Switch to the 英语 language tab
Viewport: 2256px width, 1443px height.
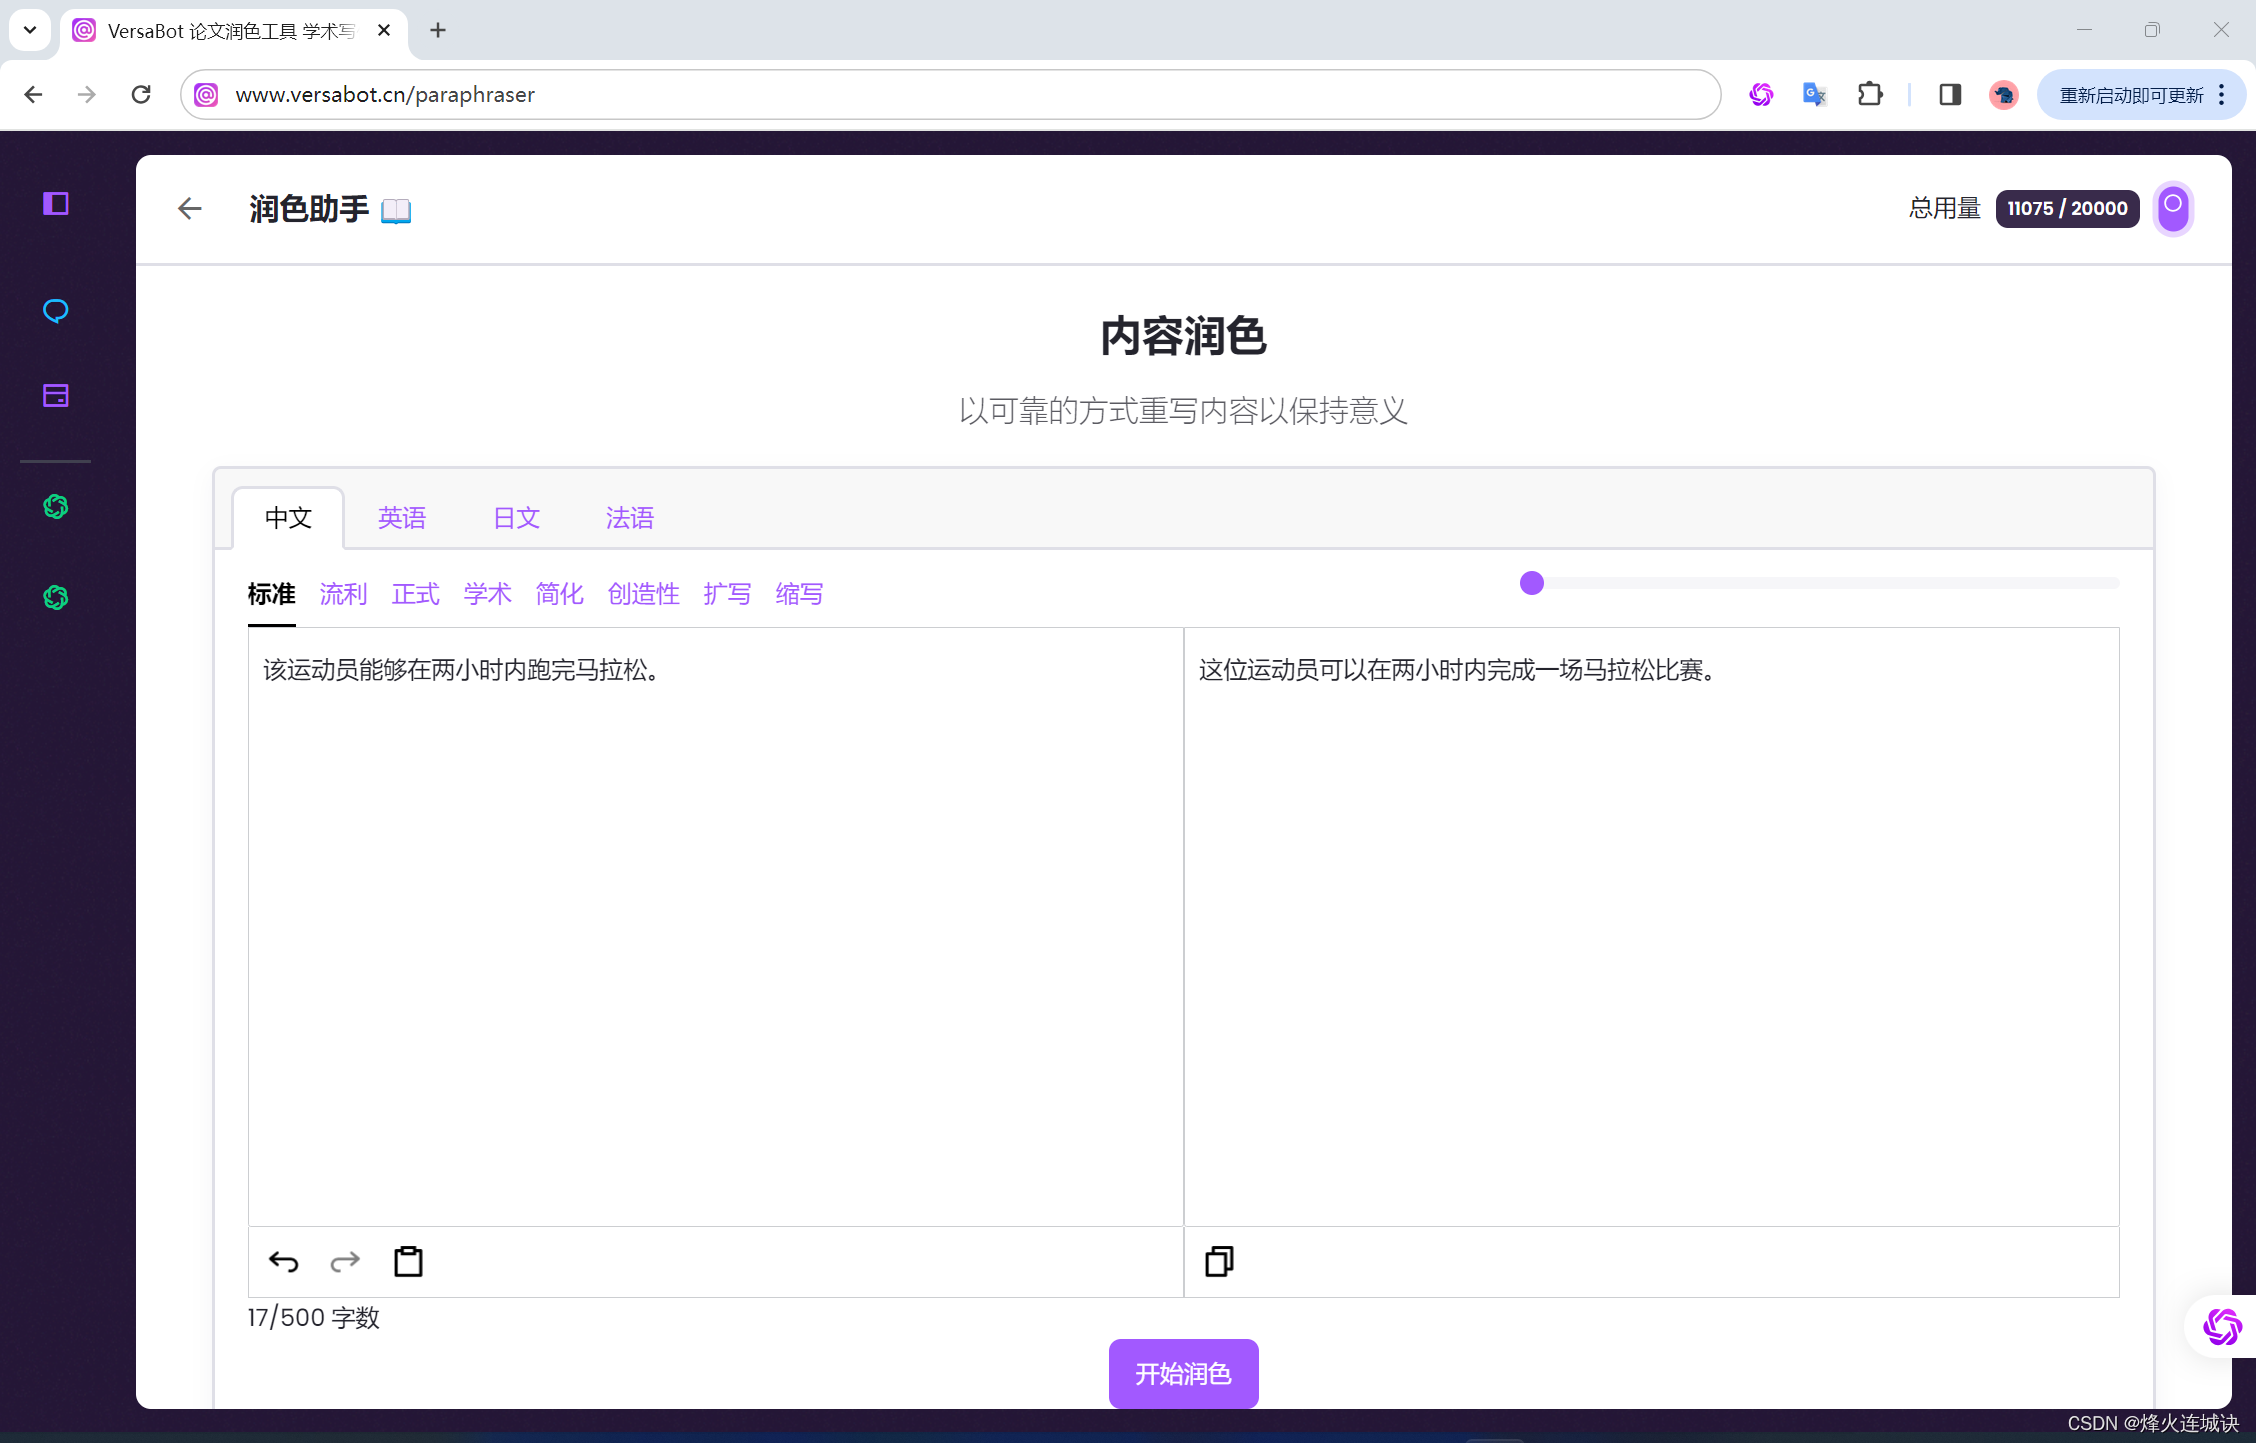(x=402, y=518)
